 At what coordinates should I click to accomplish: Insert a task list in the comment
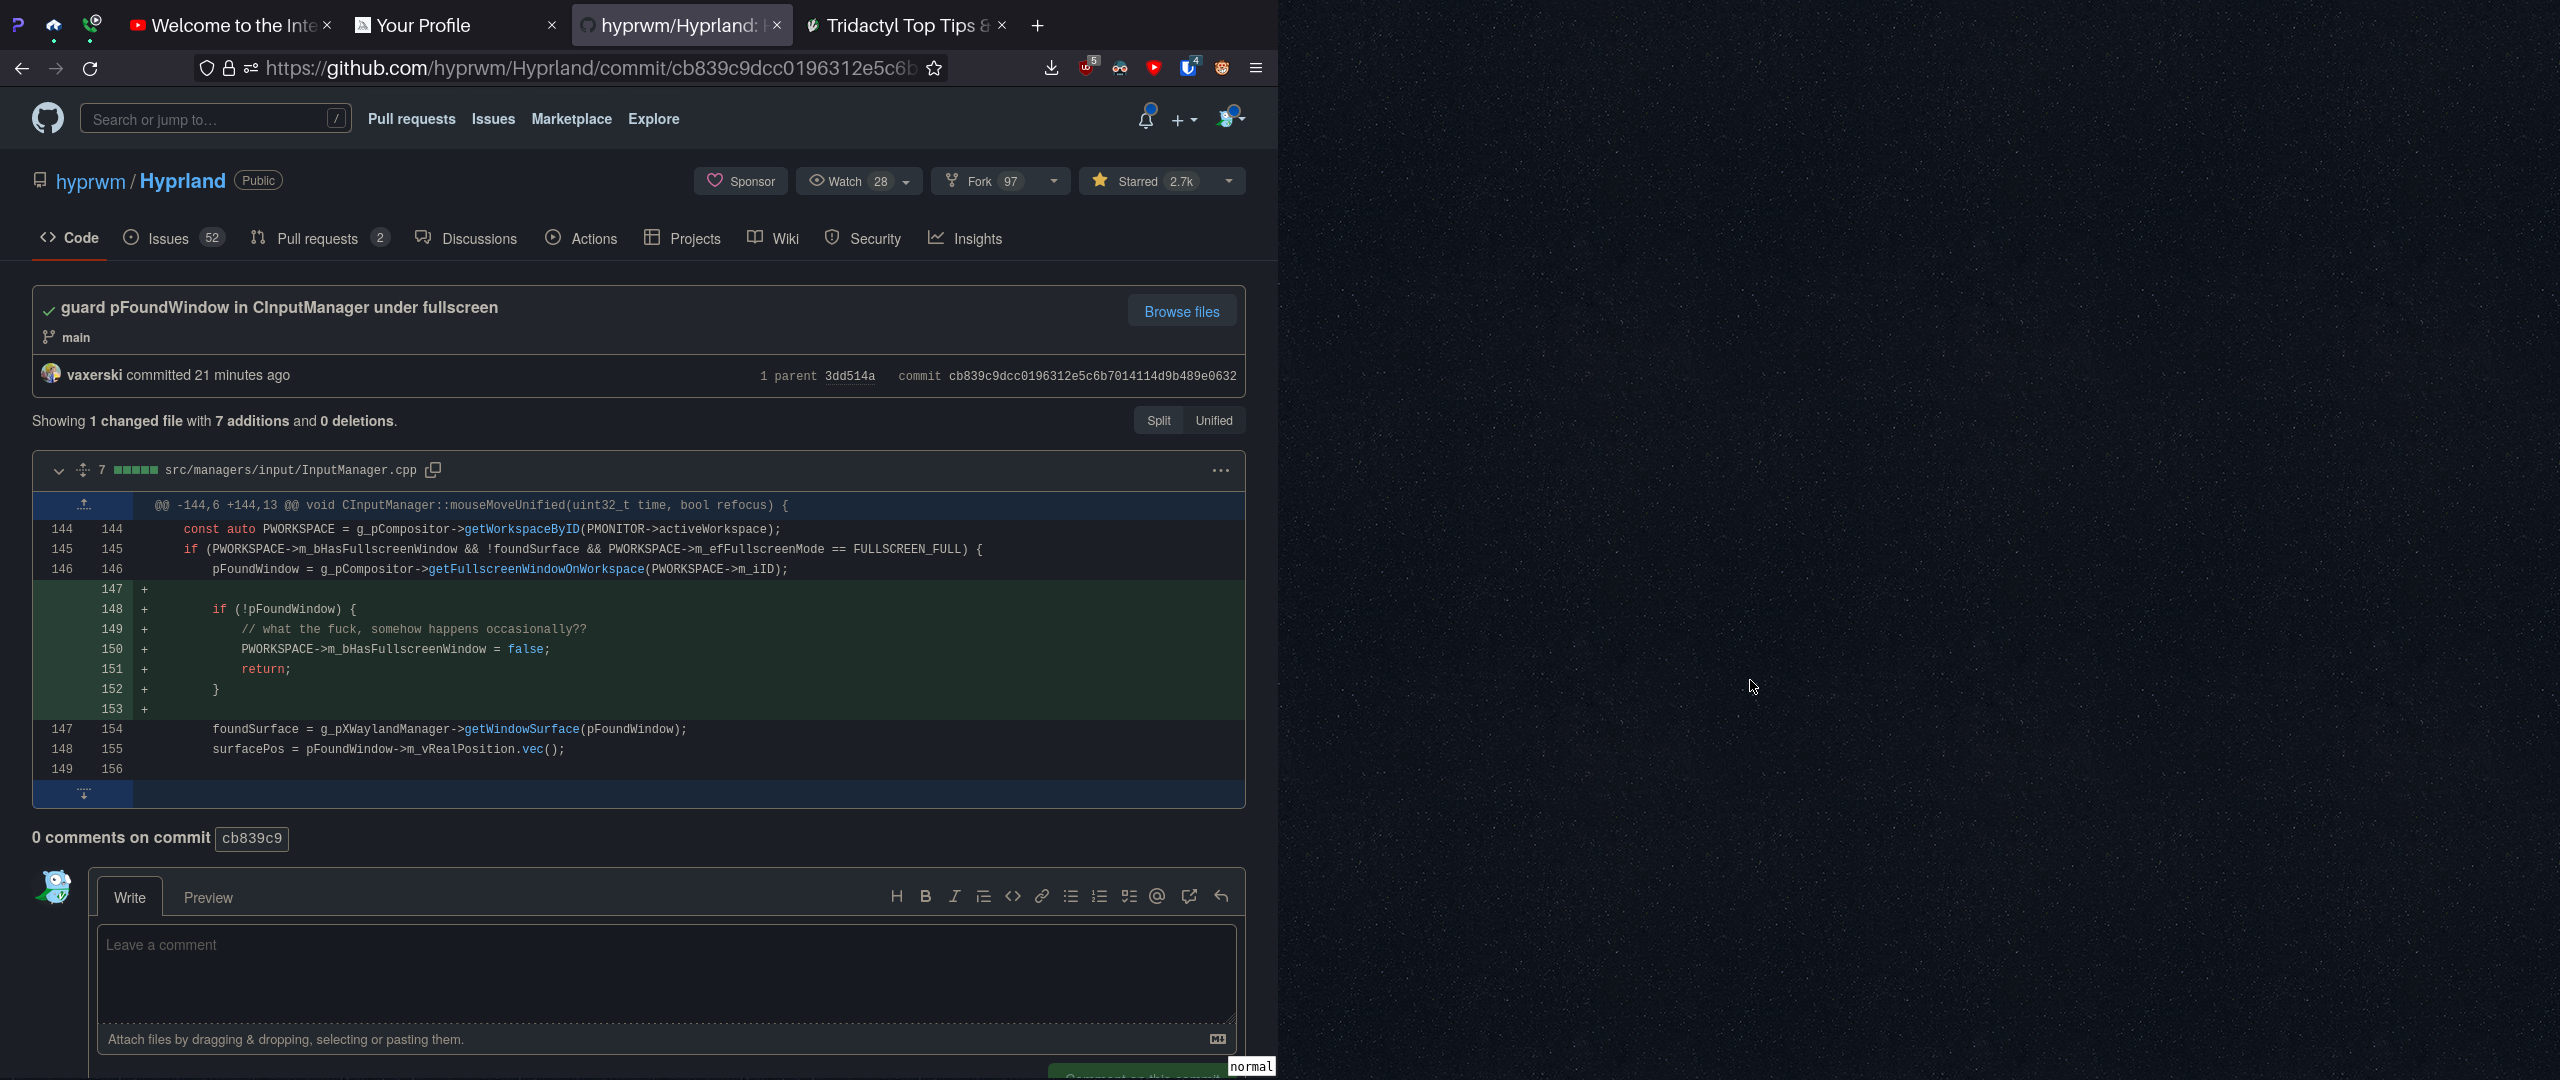click(1128, 896)
